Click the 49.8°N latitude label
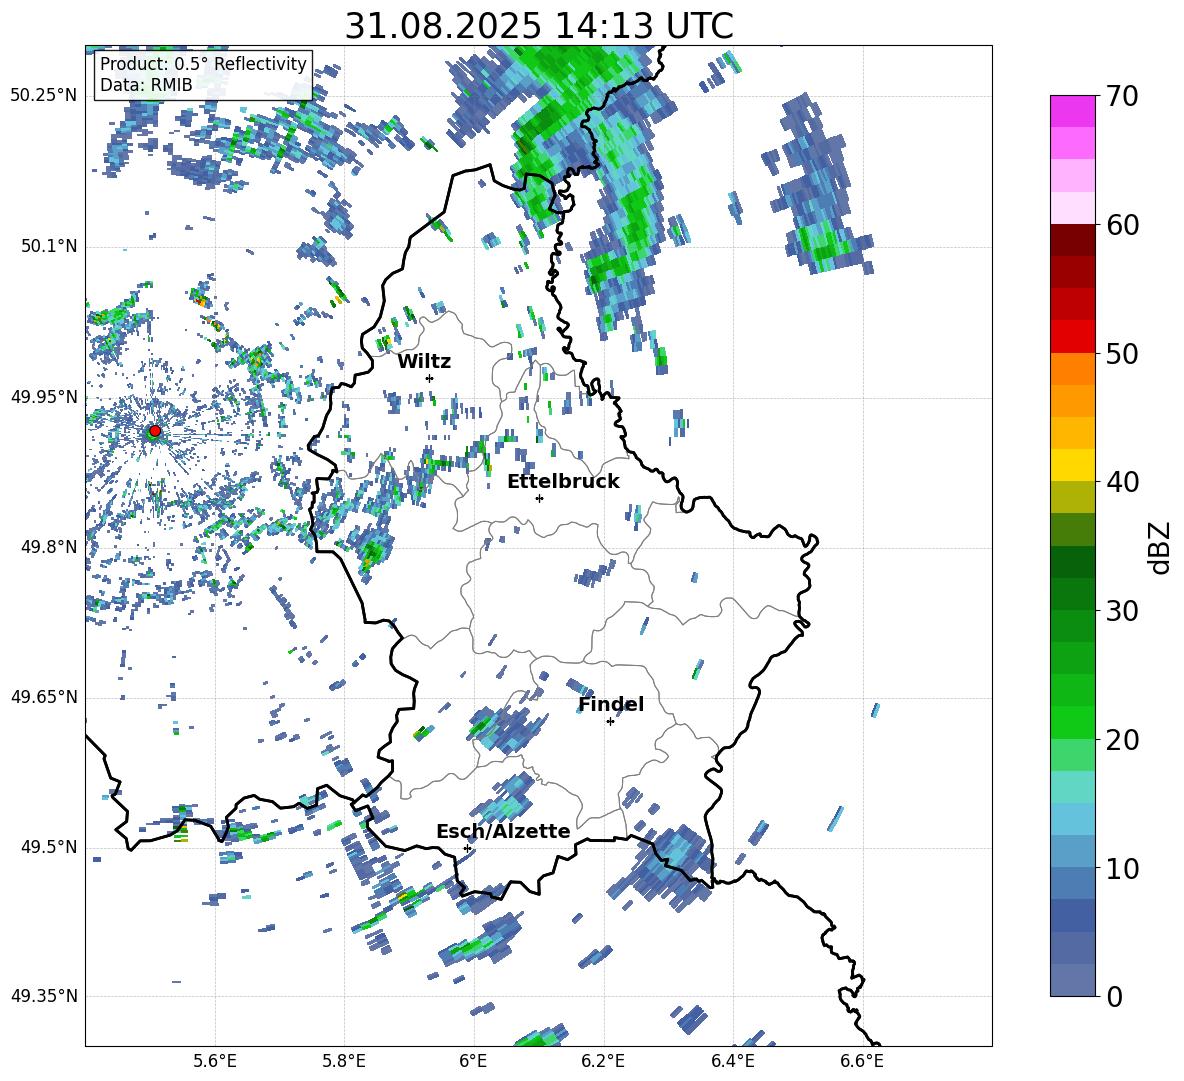Viewport: 1184px width, 1081px height. [49, 547]
